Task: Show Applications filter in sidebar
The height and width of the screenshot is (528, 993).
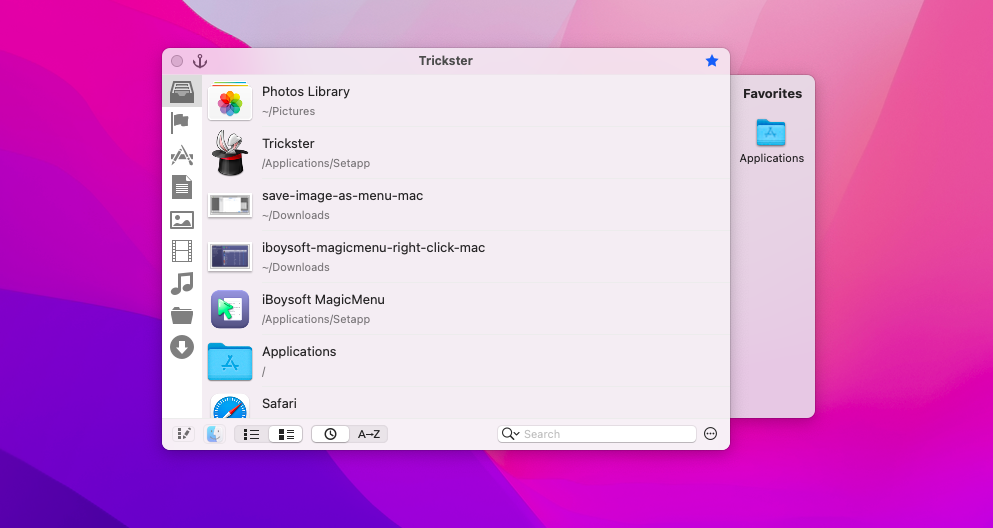Action: click(x=182, y=155)
